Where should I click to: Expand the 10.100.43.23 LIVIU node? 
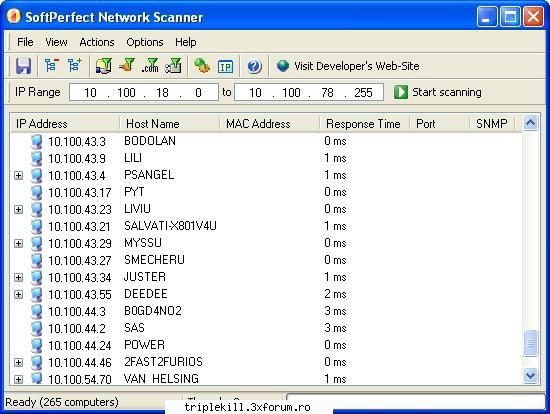tap(19, 209)
